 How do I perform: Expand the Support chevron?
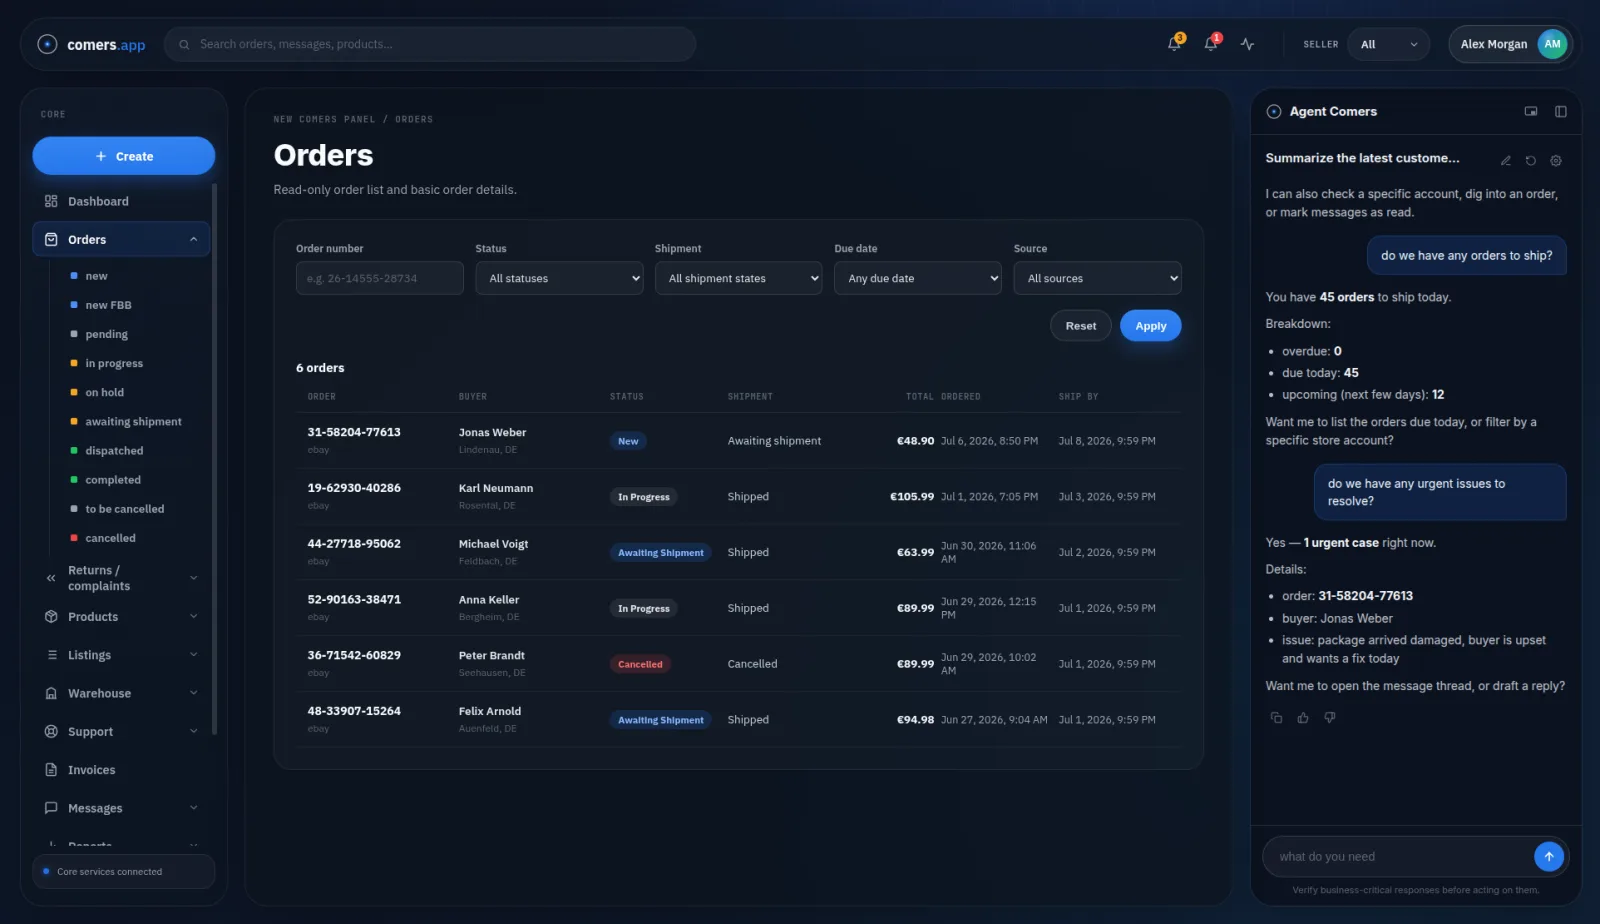pyautogui.click(x=193, y=731)
